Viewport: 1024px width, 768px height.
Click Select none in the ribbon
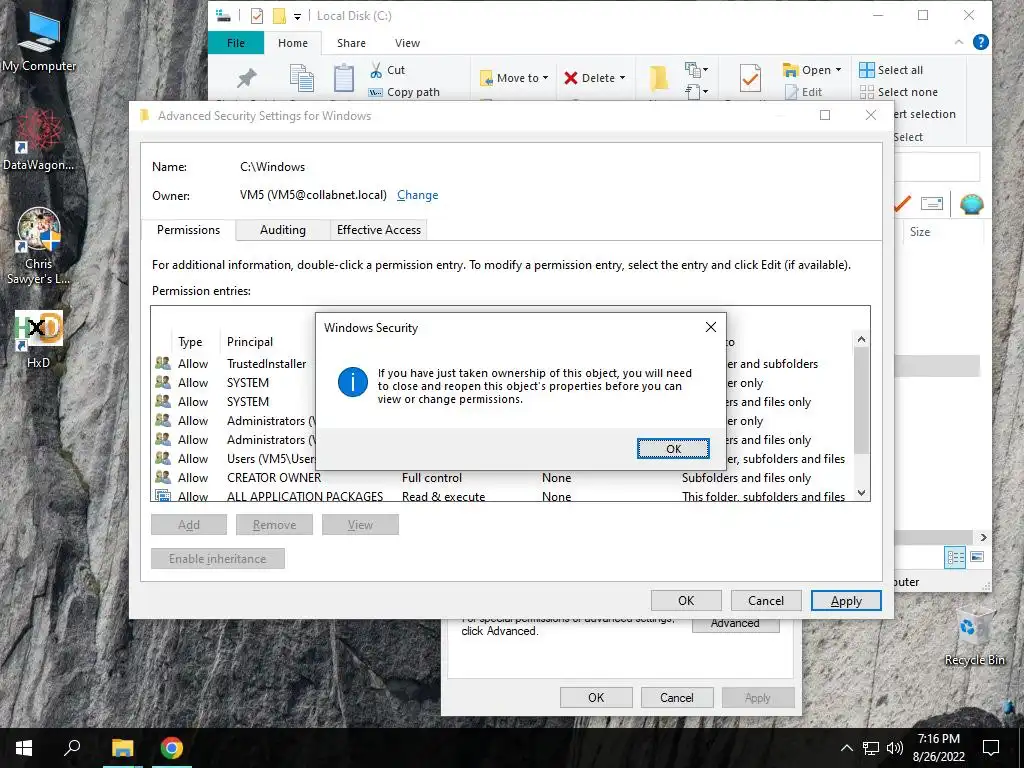899,92
